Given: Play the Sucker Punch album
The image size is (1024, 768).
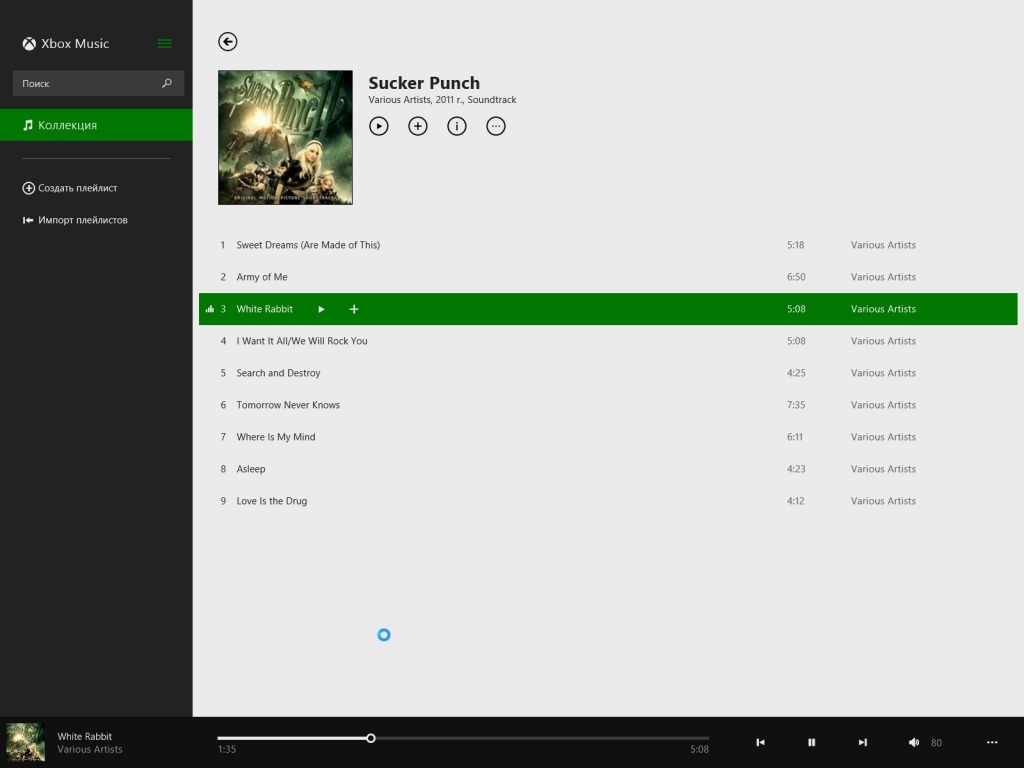Looking at the screenshot, I should [x=379, y=126].
